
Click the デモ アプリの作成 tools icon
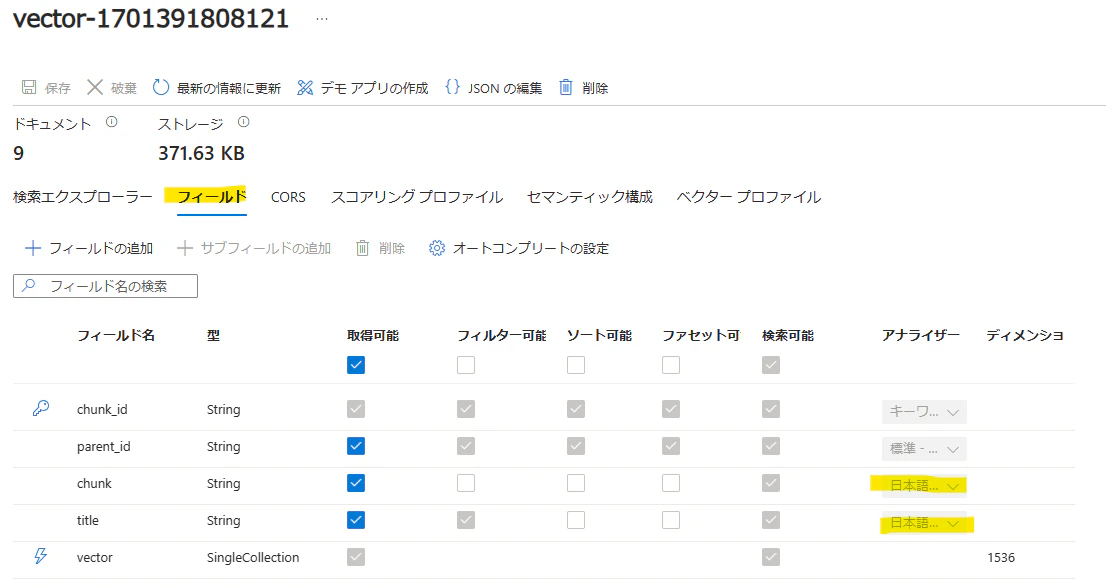305,87
